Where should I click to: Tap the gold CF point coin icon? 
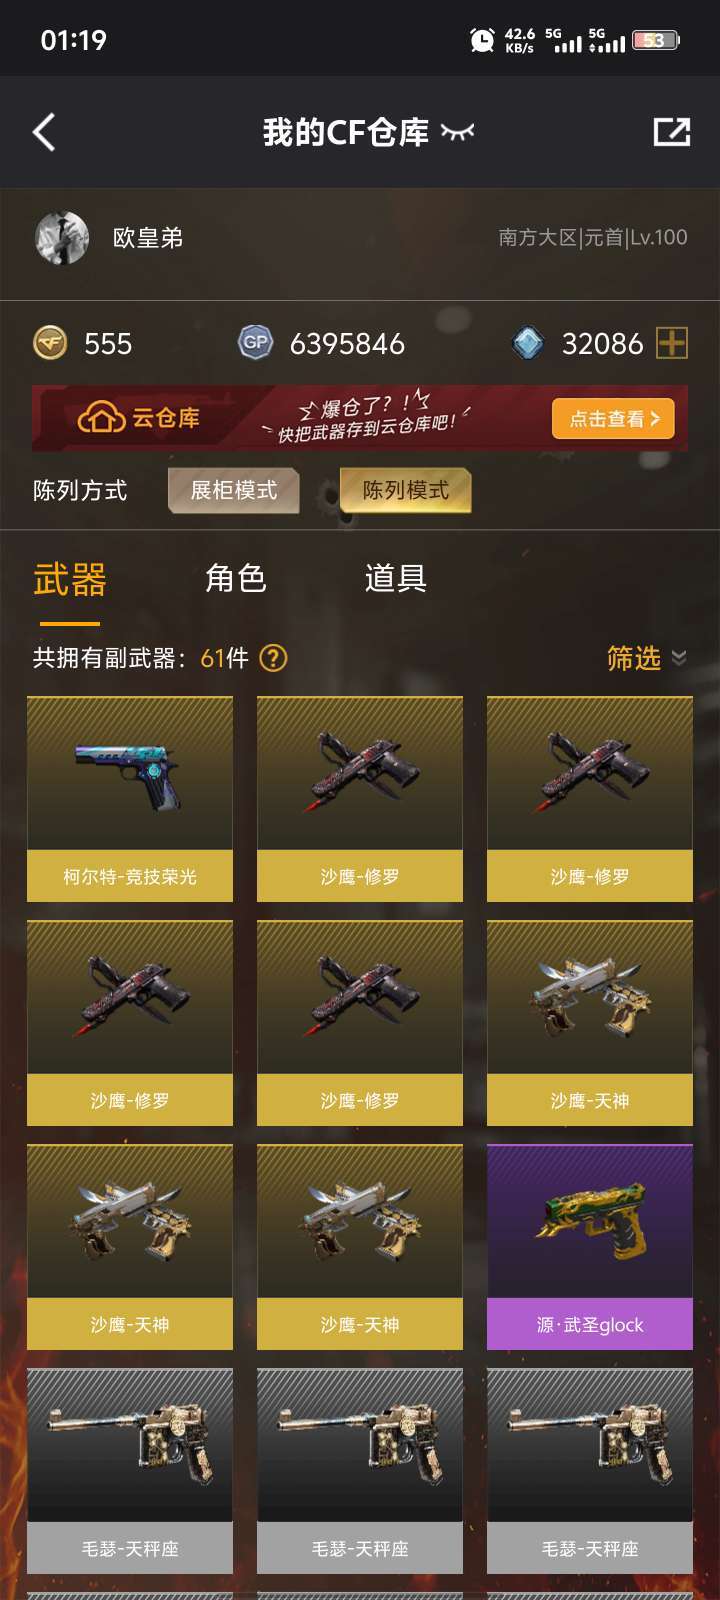51,343
